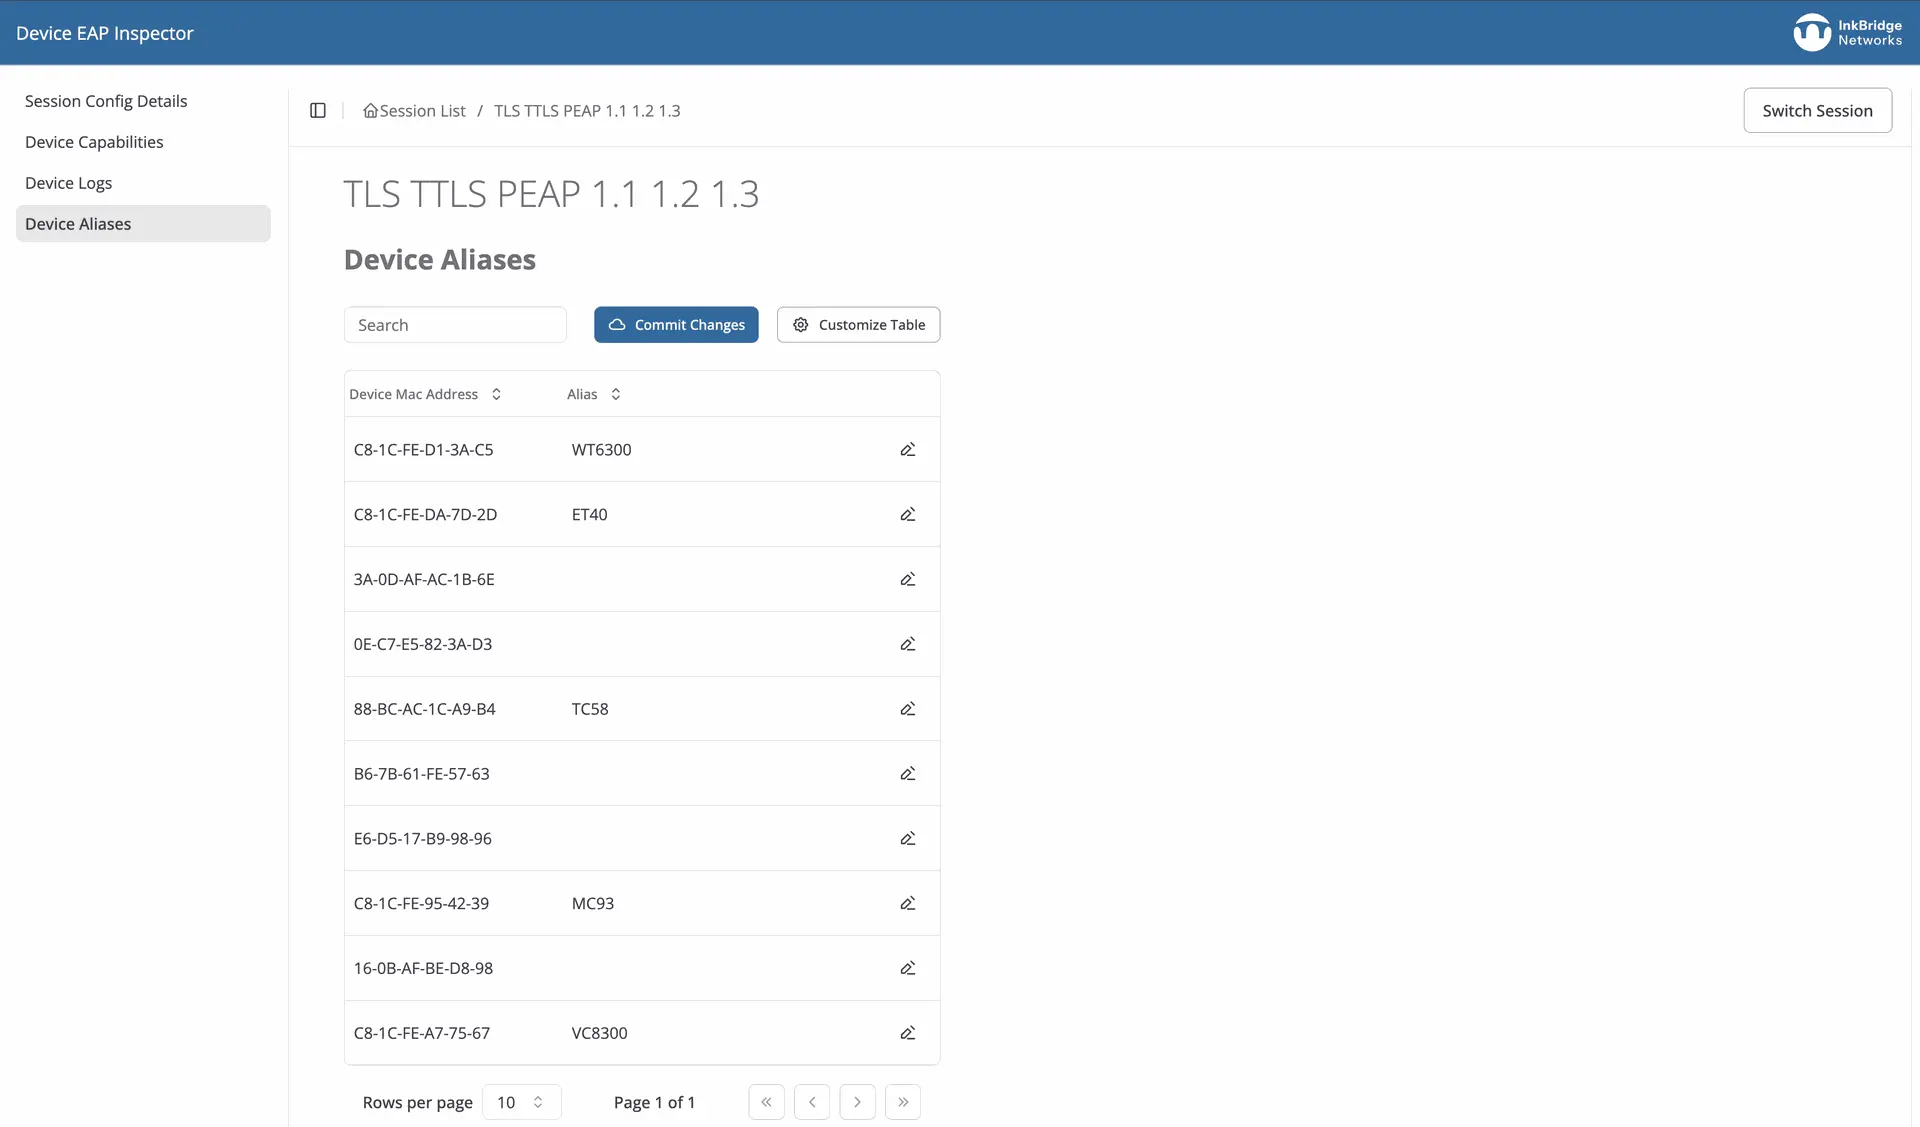1920x1127 pixels.
Task: Edit alias for WT6300 device
Action: pos(907,450)
